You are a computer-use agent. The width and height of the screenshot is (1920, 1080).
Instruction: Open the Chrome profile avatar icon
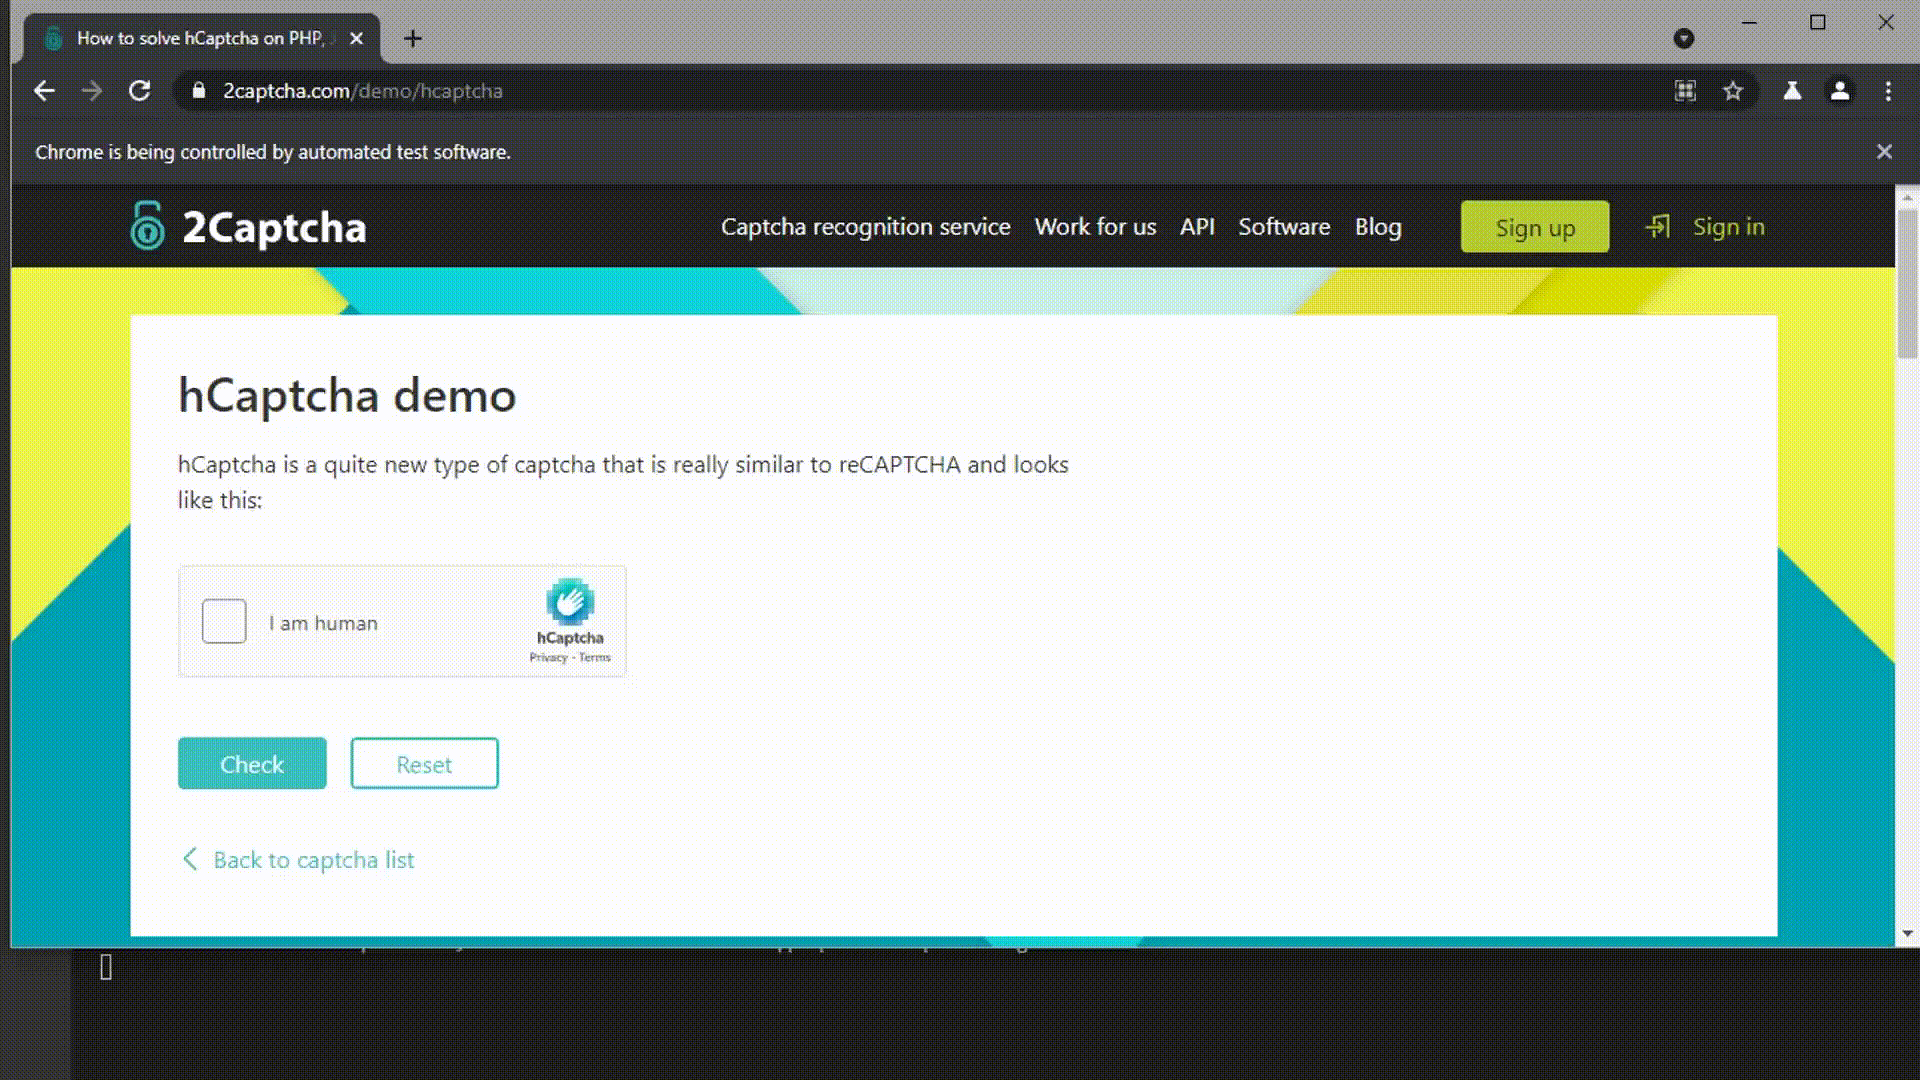point(1839,91)
